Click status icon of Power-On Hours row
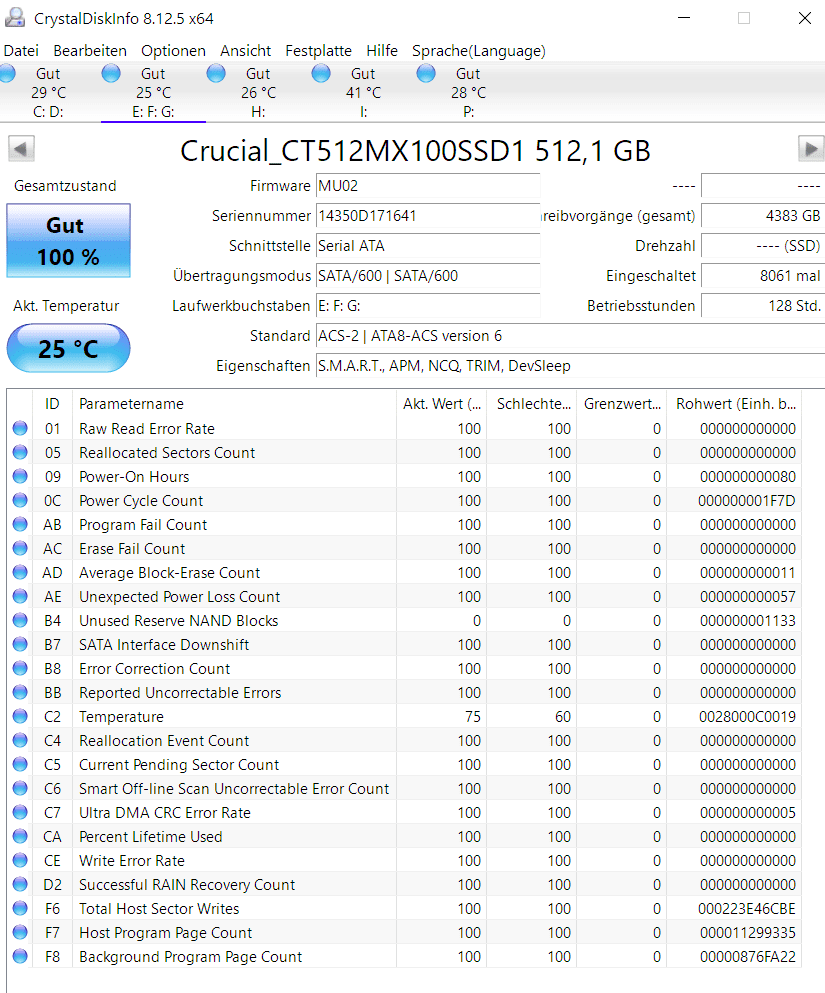This screenshot has width=825, height=993. click(20, 476)
